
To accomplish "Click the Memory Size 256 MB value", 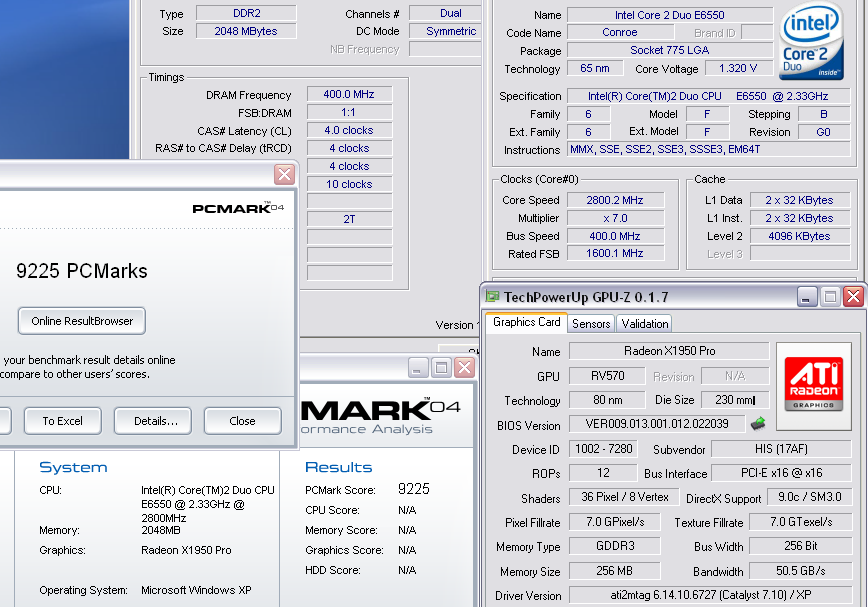I will point(615,570).
